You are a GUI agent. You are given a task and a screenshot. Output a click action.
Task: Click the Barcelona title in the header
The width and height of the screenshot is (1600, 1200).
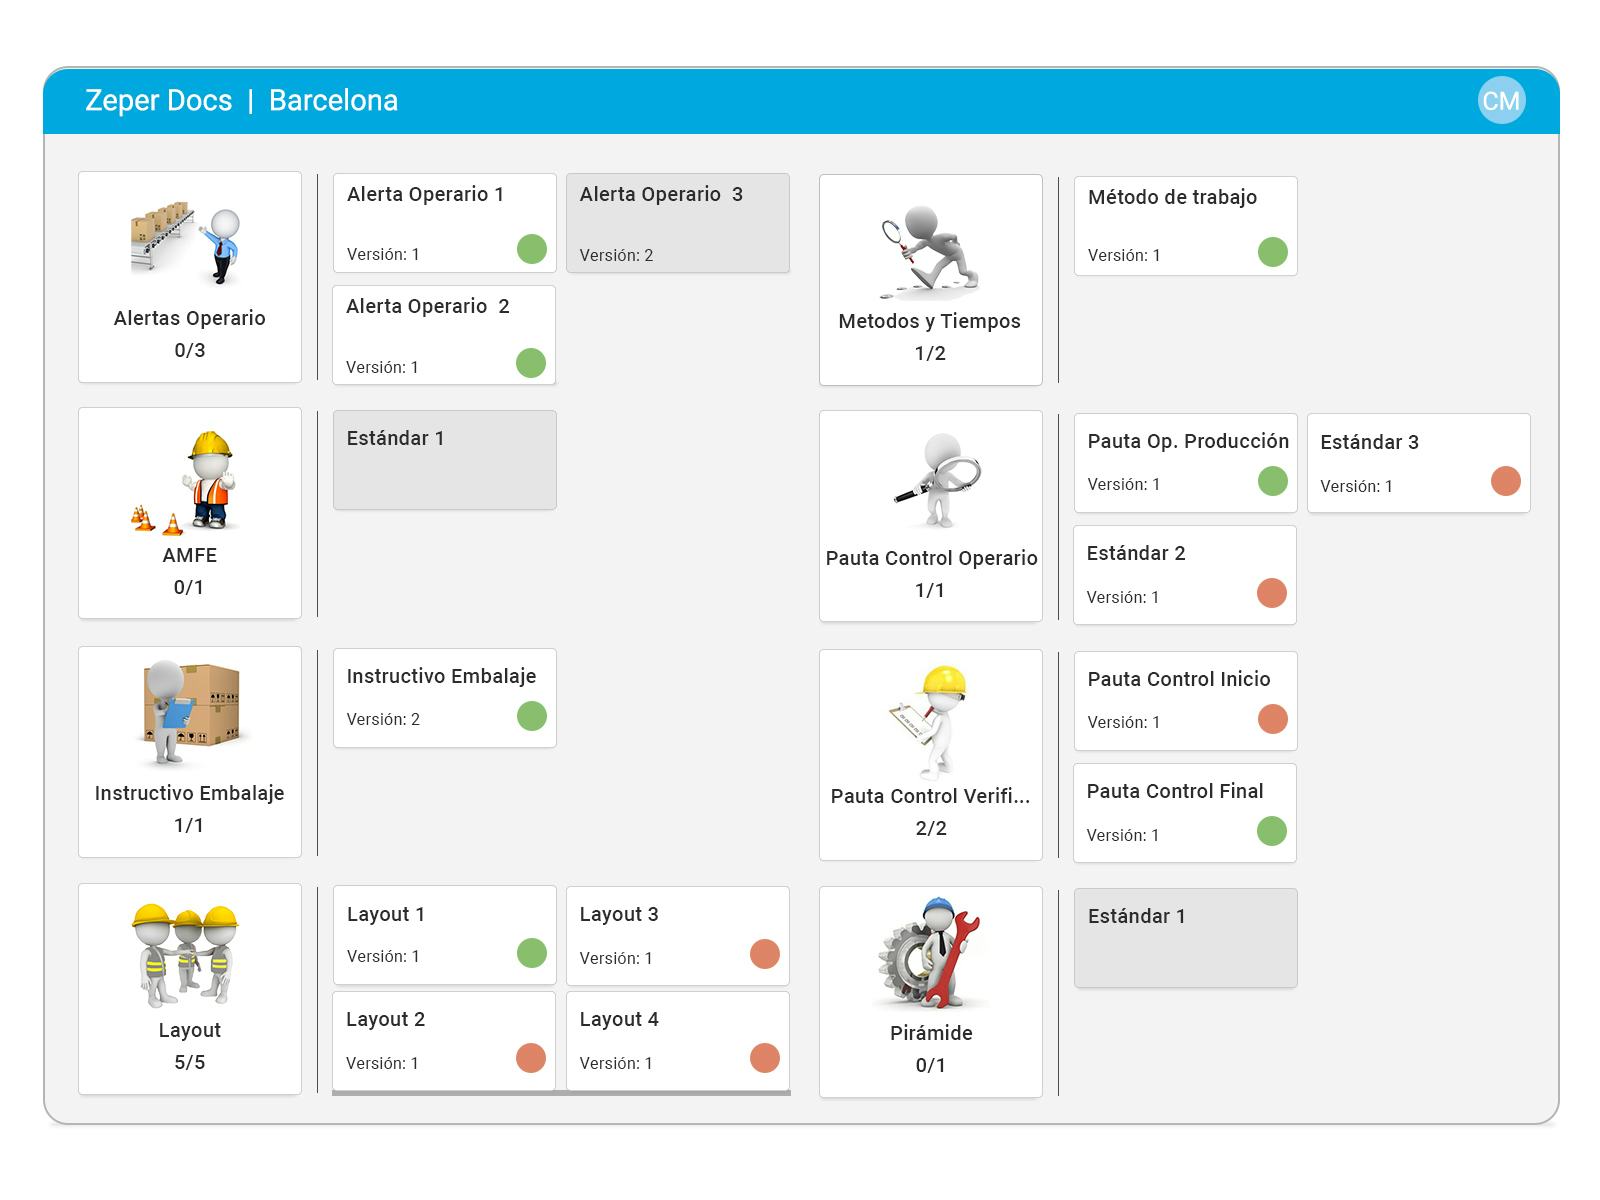click(x=332, y=100)
